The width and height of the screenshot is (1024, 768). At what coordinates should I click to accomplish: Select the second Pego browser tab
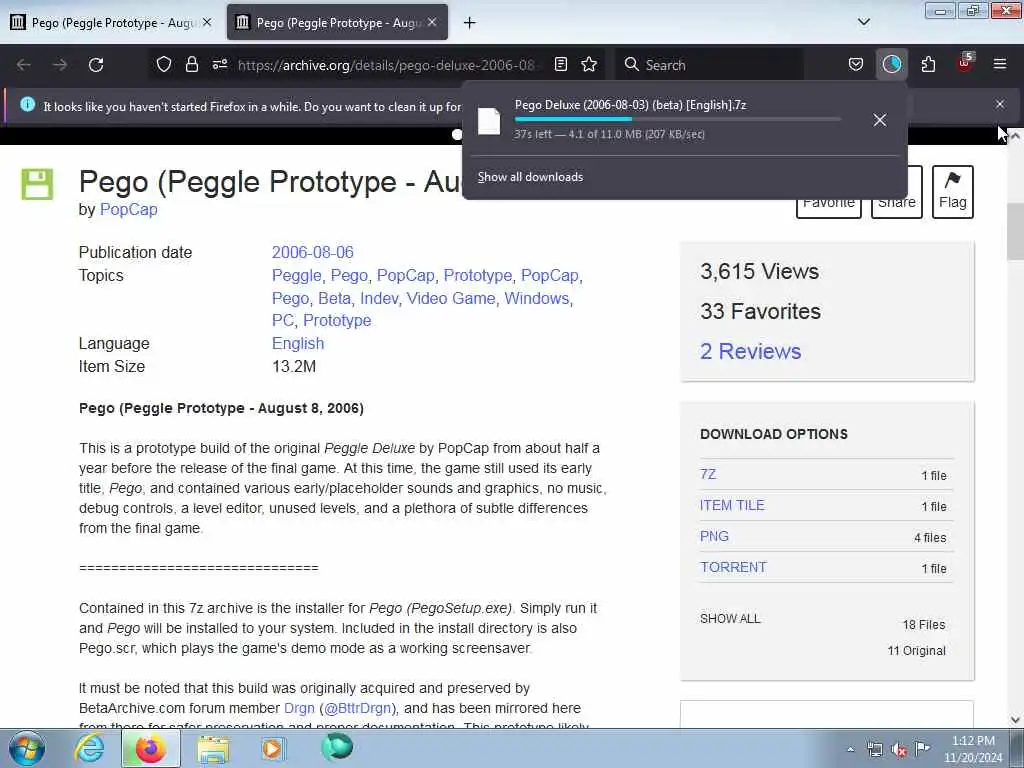click(x=337, y=22)
